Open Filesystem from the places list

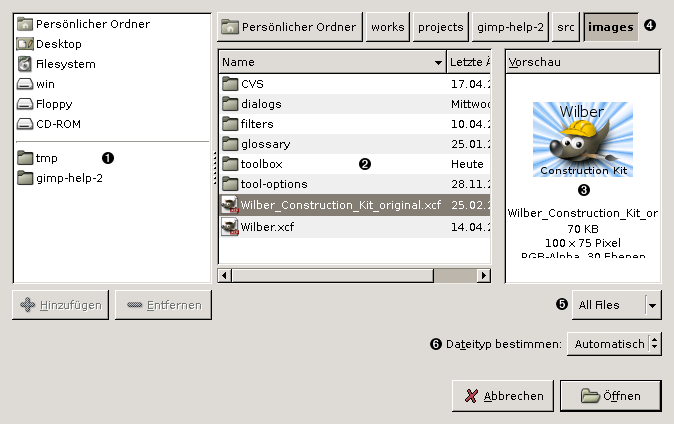pos(65,64)
